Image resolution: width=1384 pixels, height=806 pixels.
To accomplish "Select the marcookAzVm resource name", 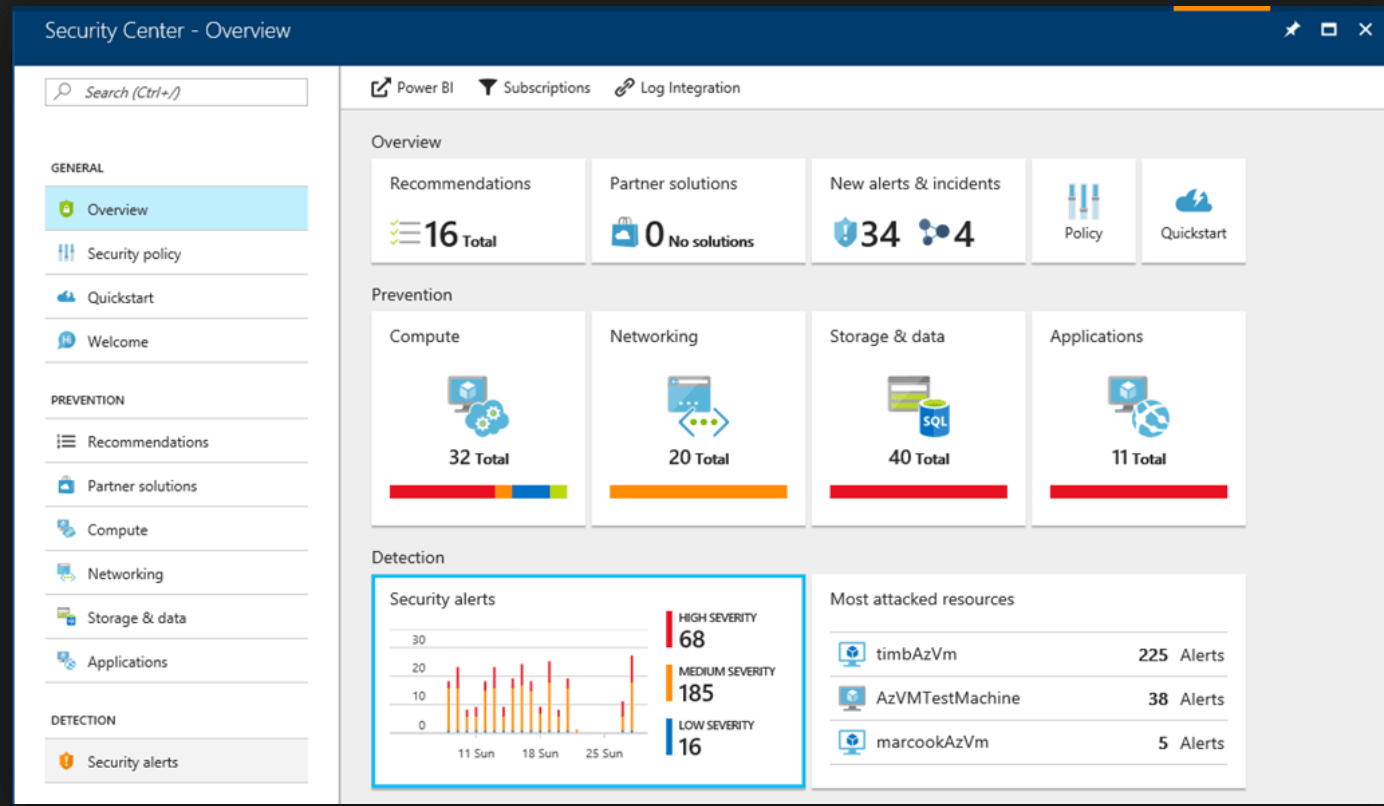I will (932, 742).
